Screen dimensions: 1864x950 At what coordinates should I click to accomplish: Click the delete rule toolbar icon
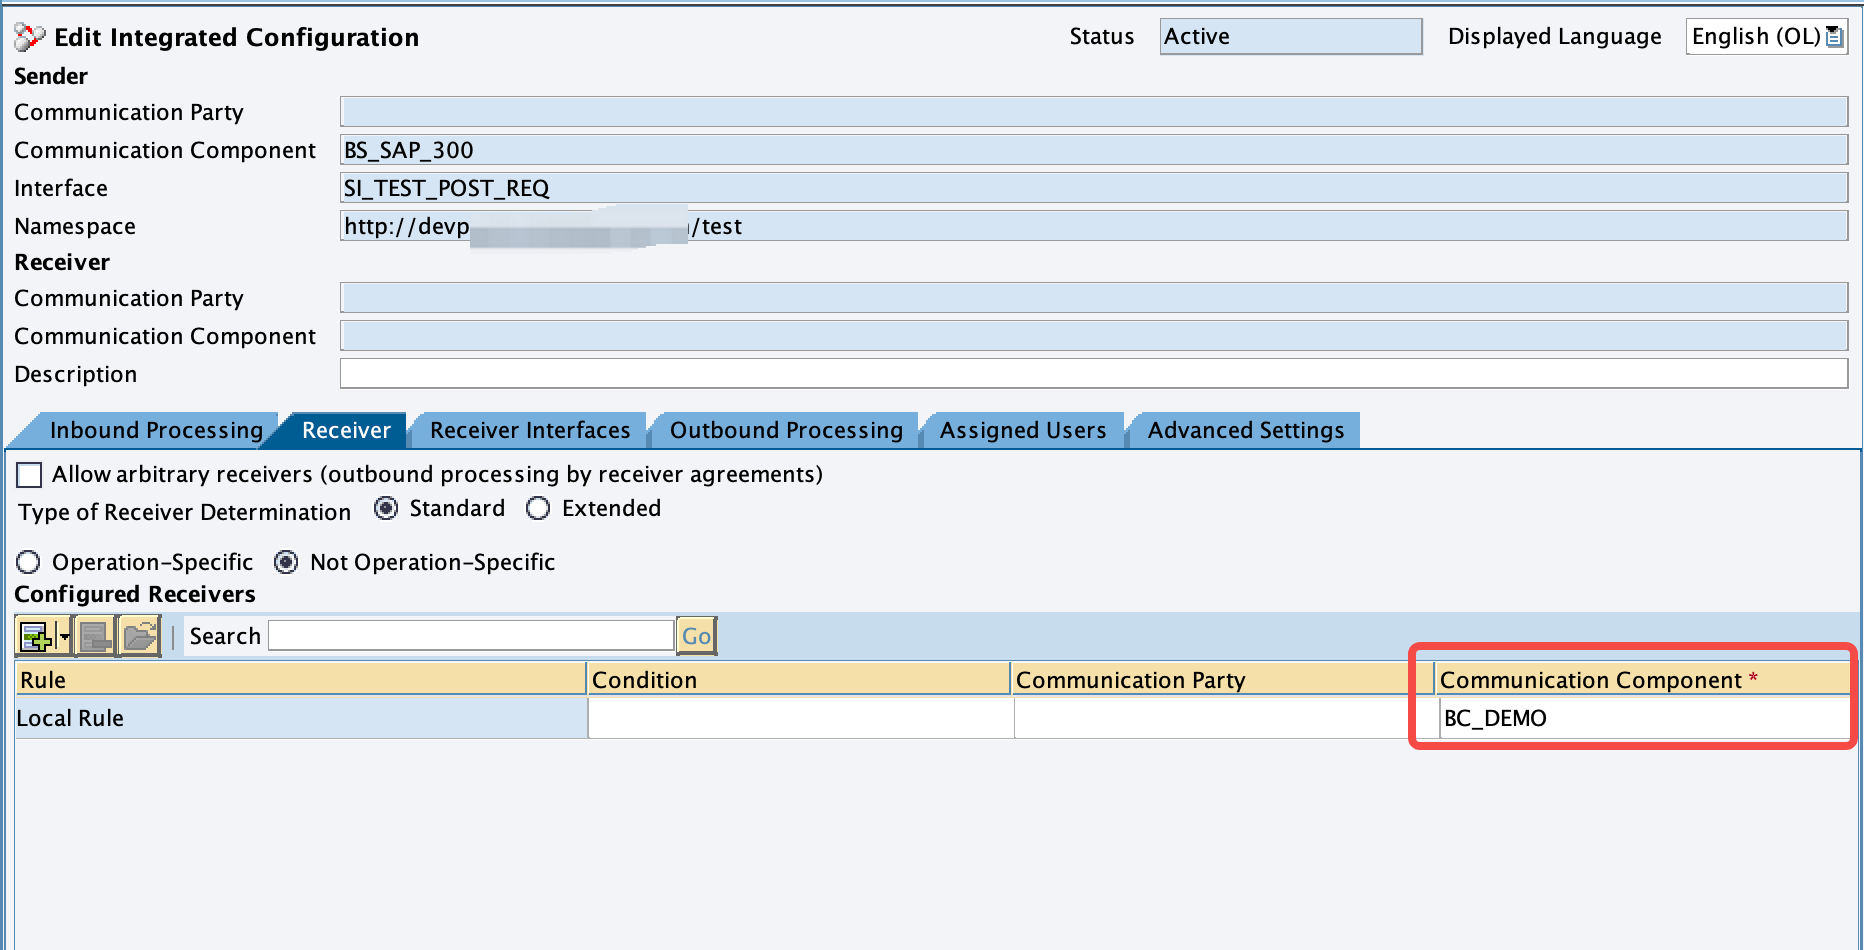pyautogui.click(x=95, y=636)
